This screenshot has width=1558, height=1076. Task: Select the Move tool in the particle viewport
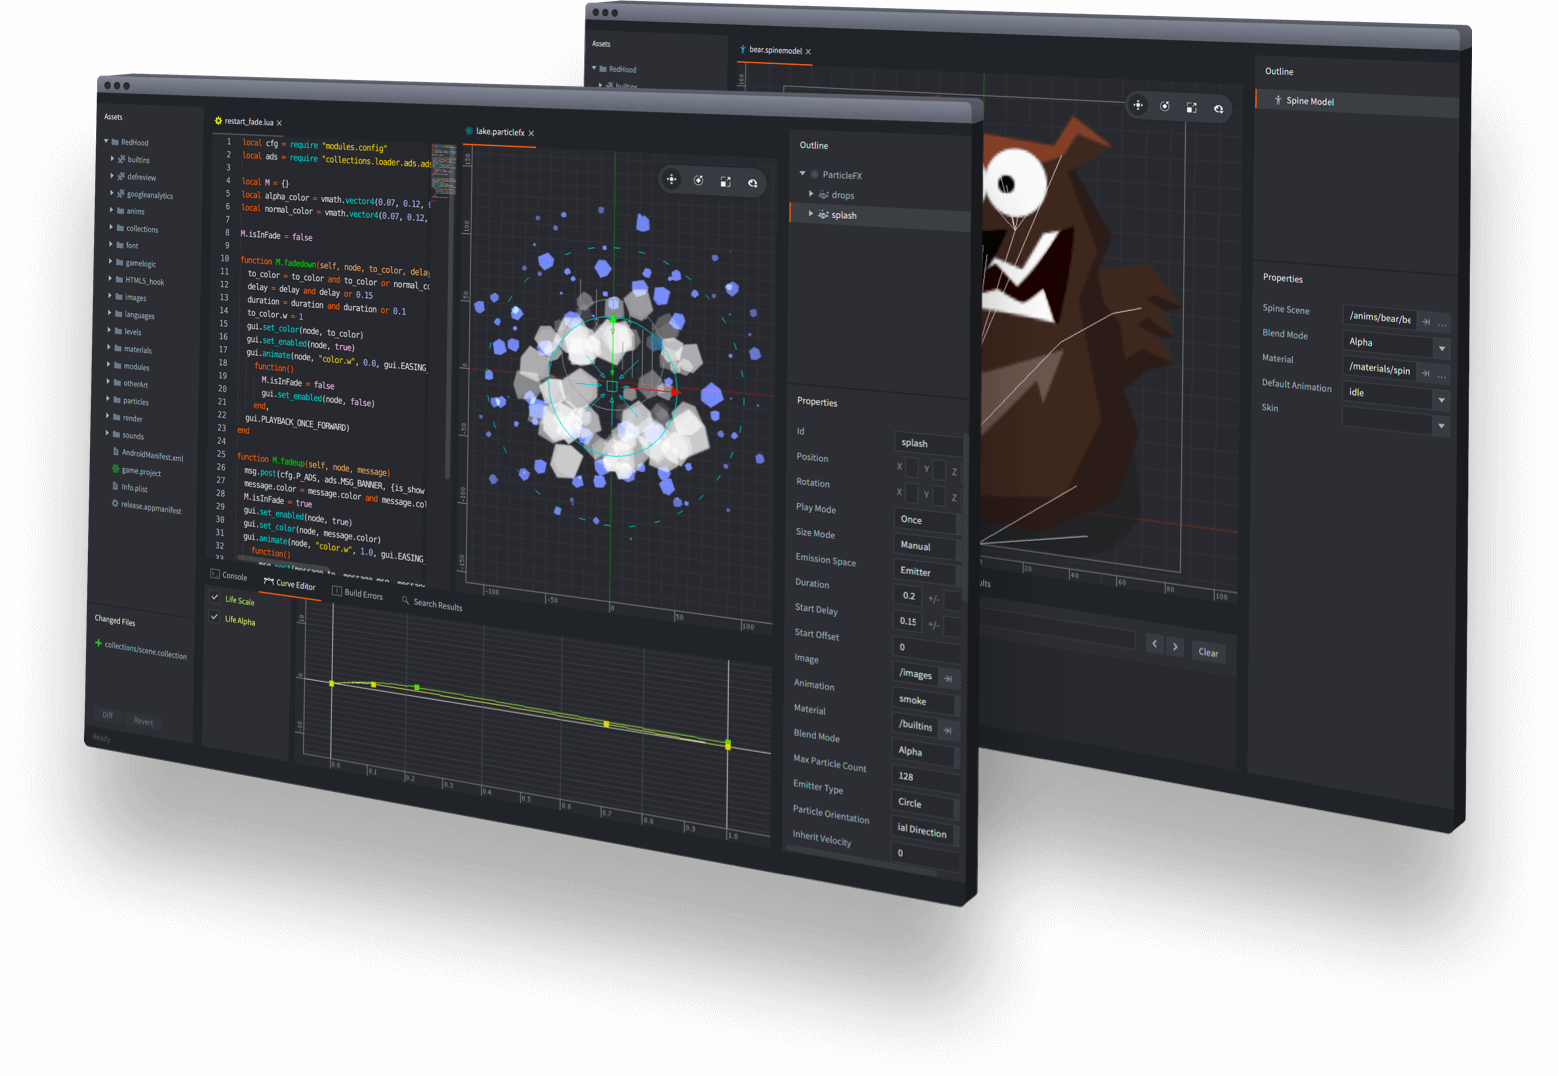[x=671, y=181]
